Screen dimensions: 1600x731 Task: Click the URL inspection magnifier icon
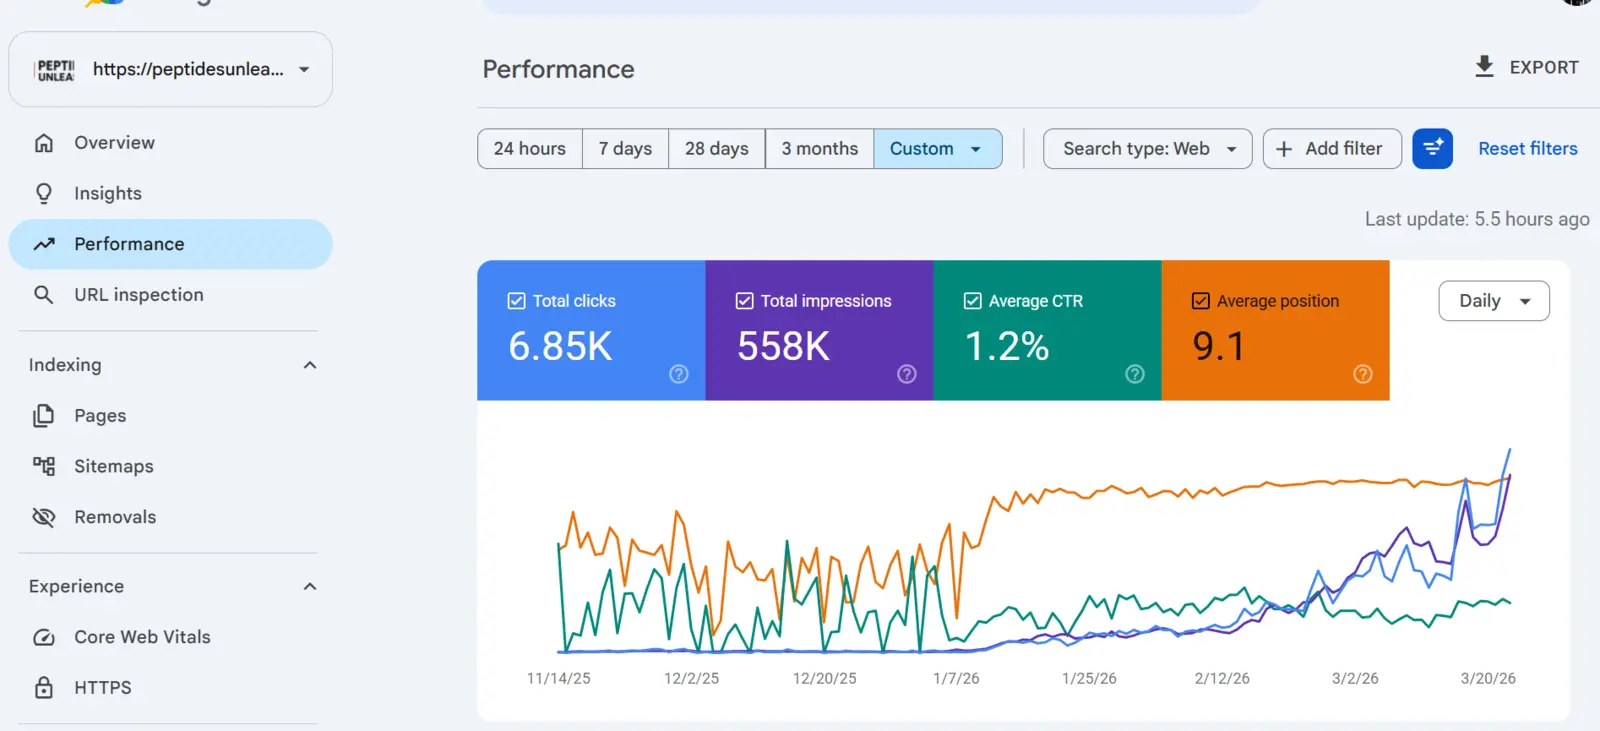[44, 295]
